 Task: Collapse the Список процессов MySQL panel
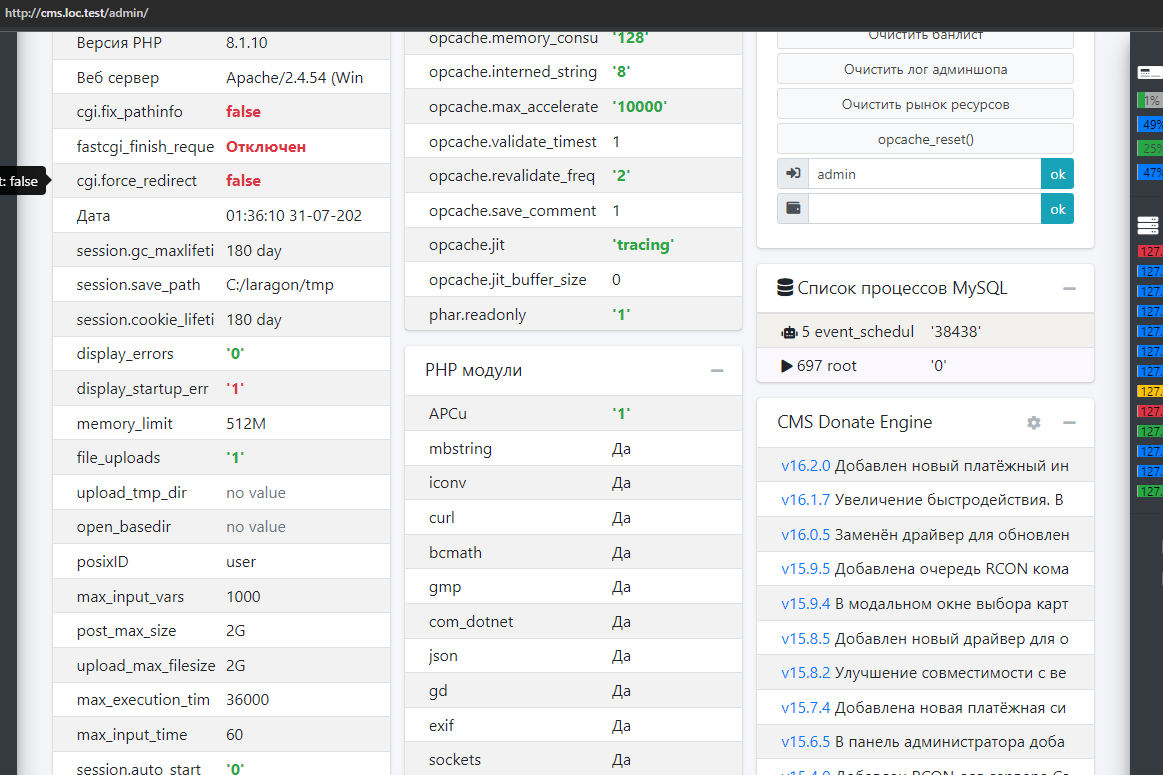pyautogui.click(x=1069, y=289)
